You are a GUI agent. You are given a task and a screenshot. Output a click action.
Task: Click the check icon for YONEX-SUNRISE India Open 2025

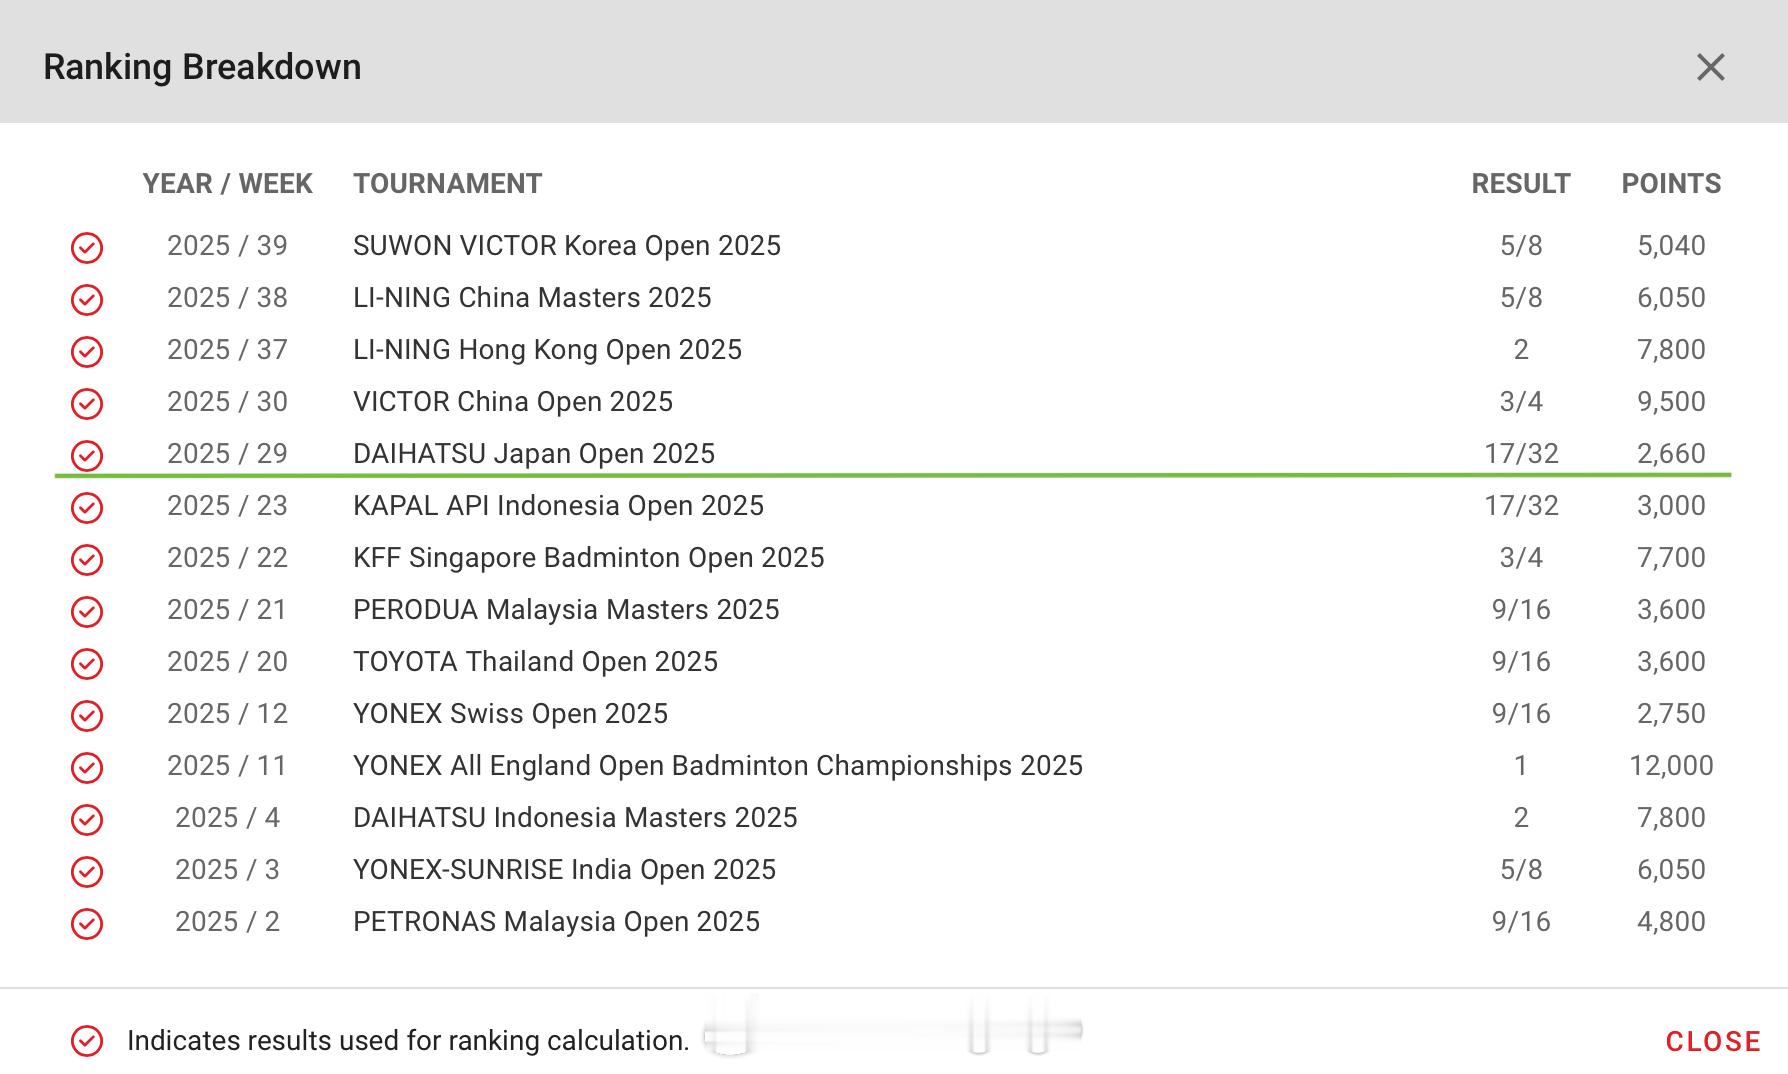click(87, 871)
